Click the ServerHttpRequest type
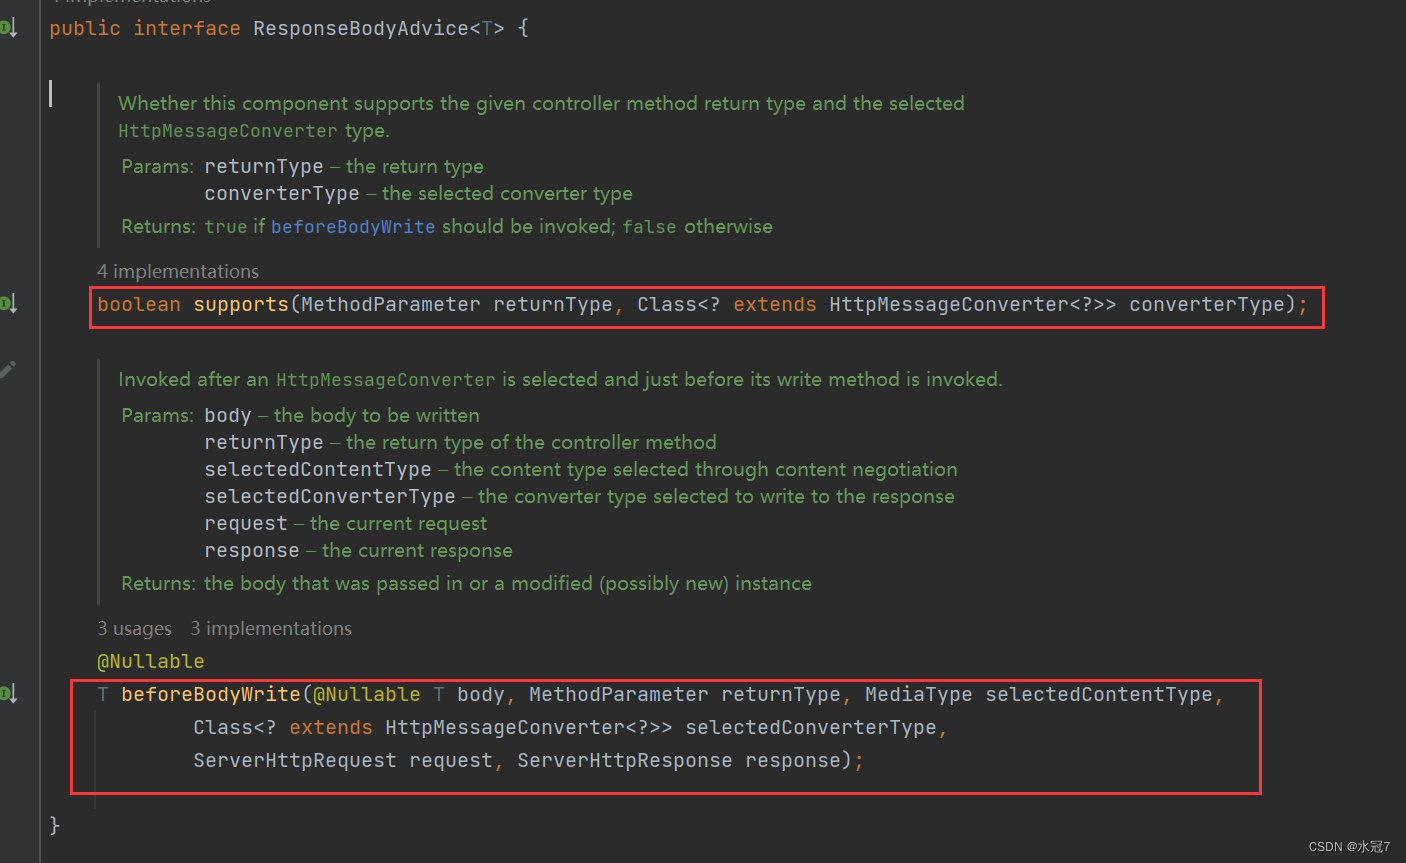The image size is (1406, 863). 295,760
